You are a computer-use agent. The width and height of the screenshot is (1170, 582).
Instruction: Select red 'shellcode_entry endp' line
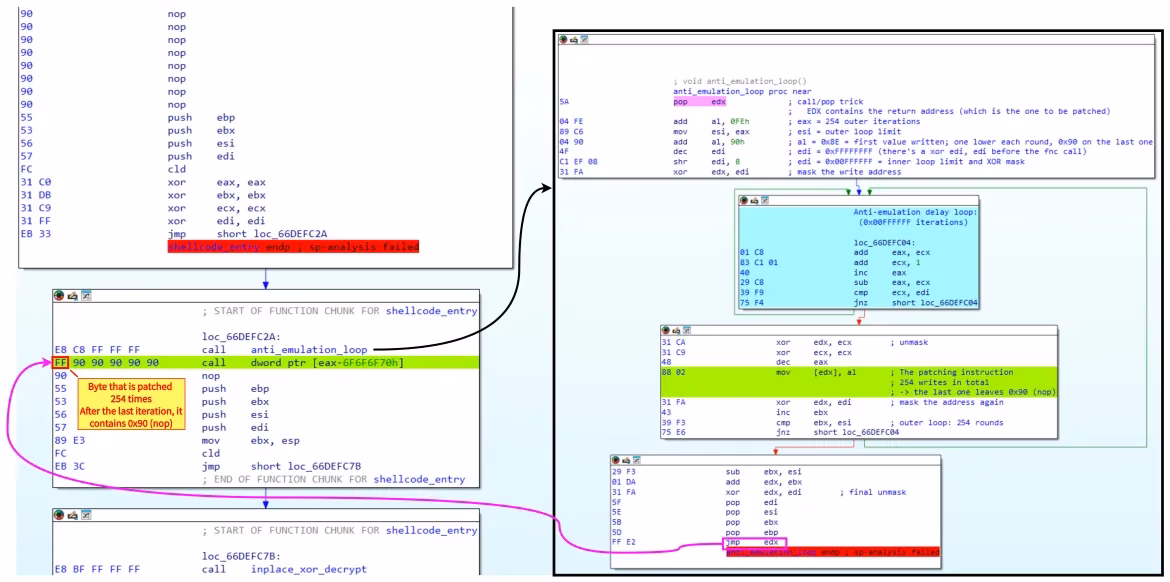[293, 247]
